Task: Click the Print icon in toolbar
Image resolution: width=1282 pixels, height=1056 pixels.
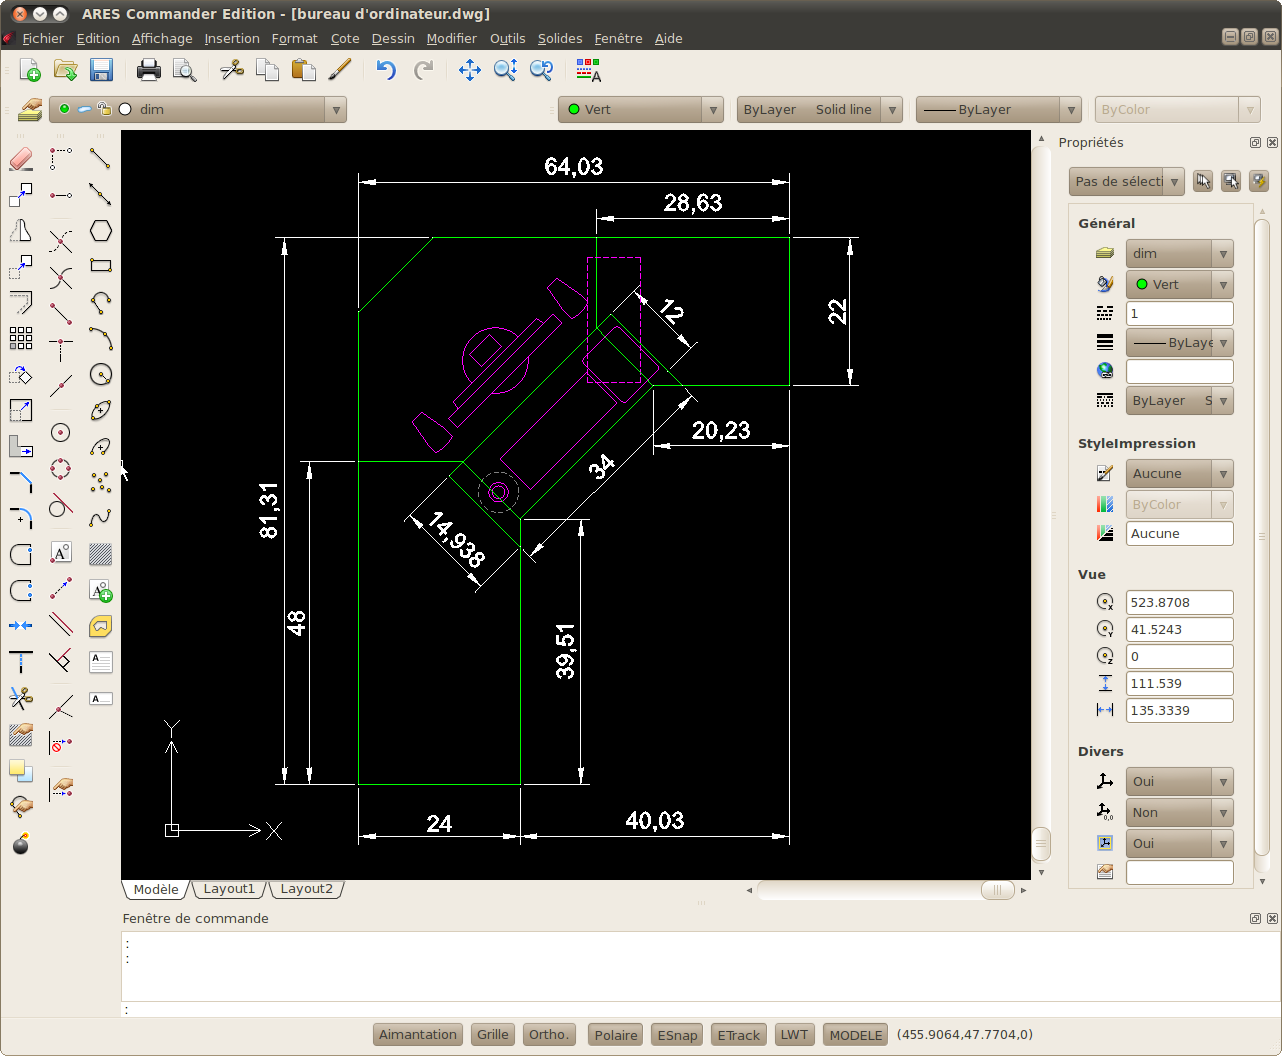Action: pos(148,70)
